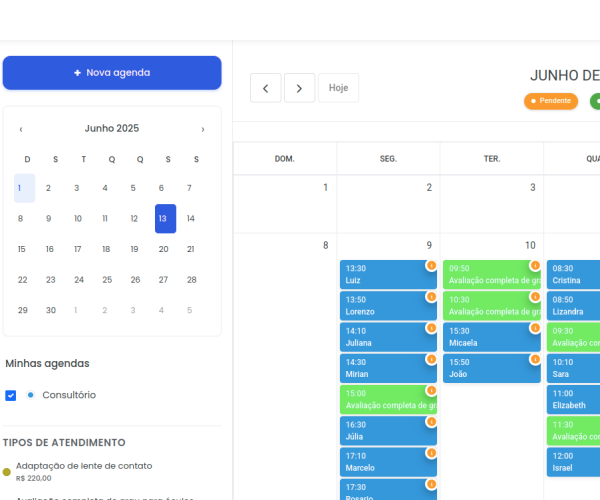This screenshot has width=600, height=500.
Task: Click pending icon on Micaela appointment
Action: (535, 328)
